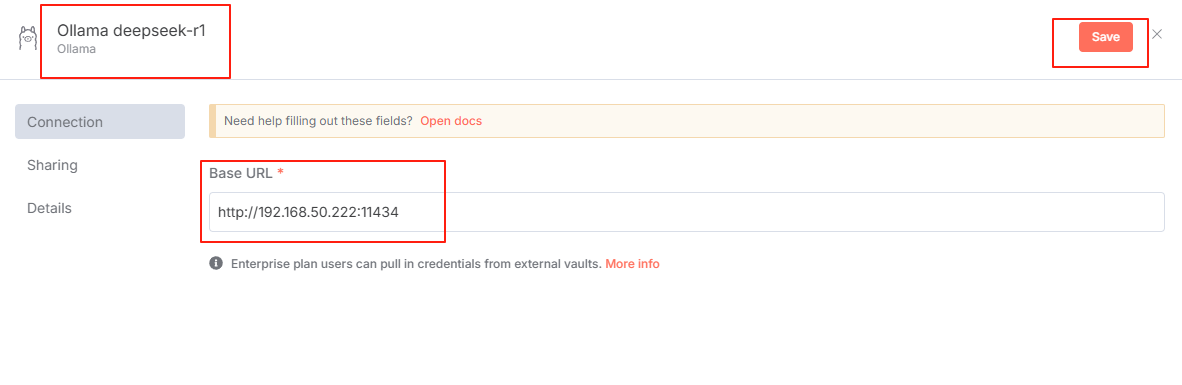Click the Ollama subtitle under the title

coord(76,50)
